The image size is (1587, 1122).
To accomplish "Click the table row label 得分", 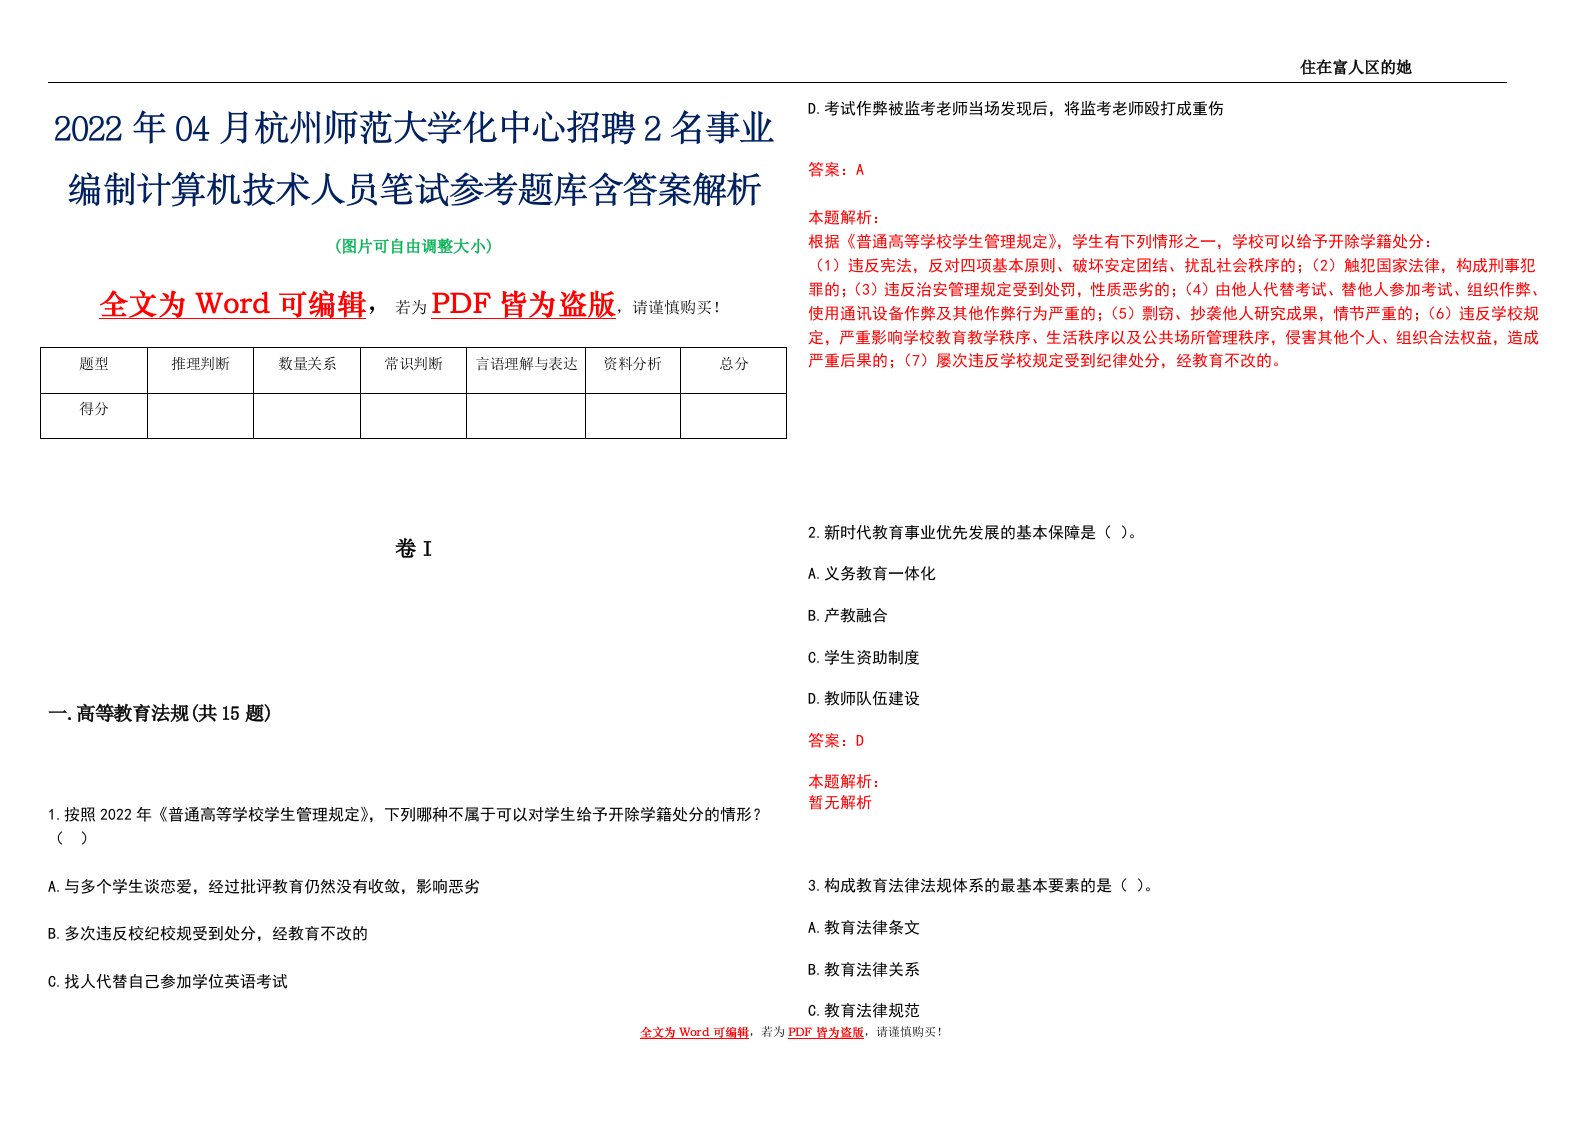I will point(94,409).
